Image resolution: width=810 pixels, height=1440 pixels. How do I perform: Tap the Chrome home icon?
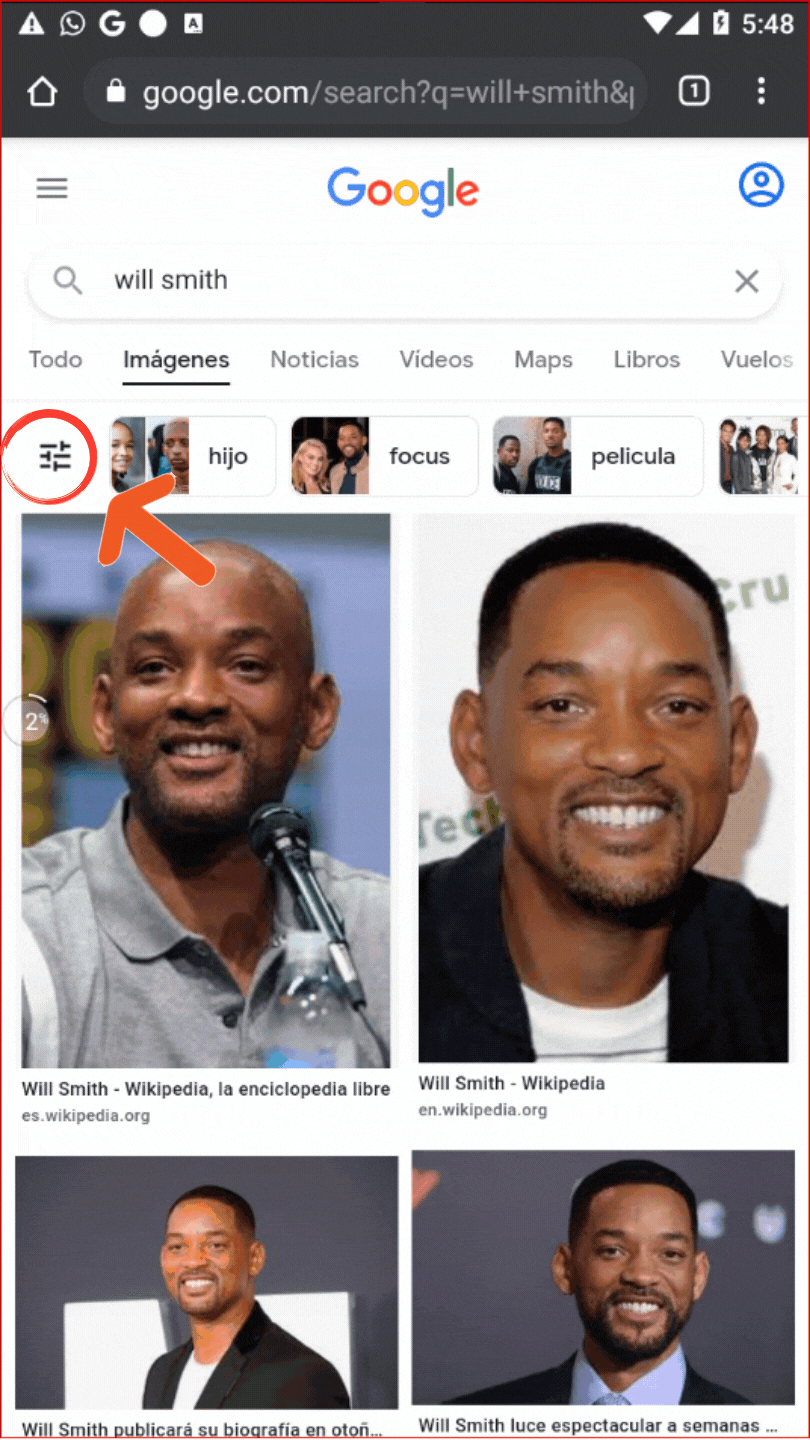tap(42, 92)
